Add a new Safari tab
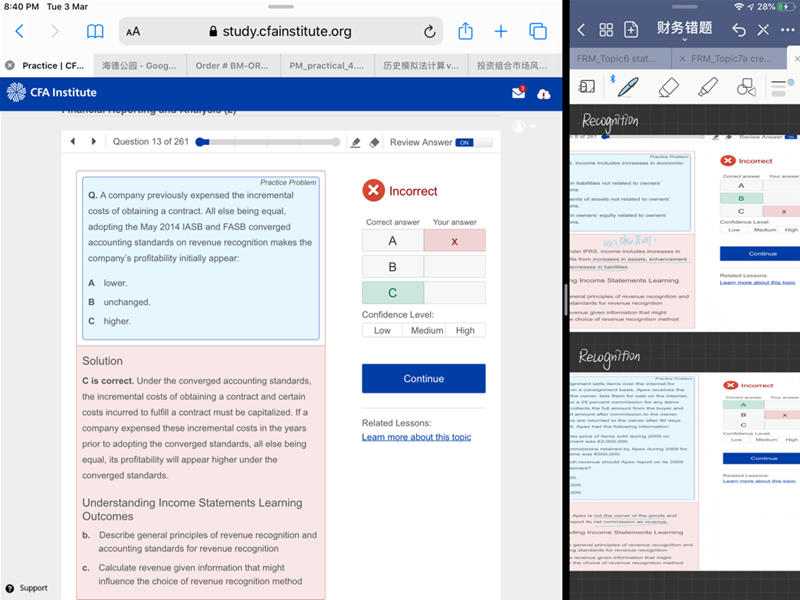This screenshot has height=600, width=800. [x=501, y=32]
